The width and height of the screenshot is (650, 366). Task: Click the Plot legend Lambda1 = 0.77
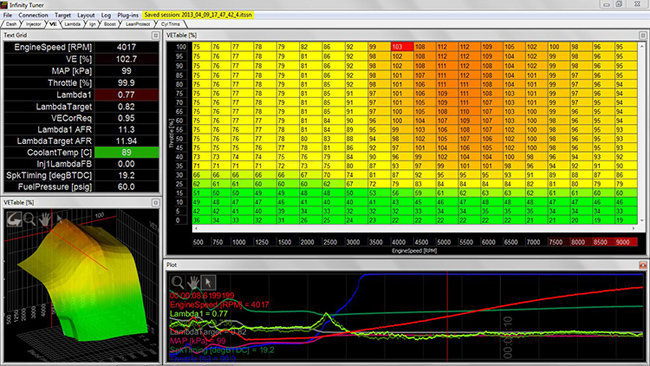click(199, 314)
